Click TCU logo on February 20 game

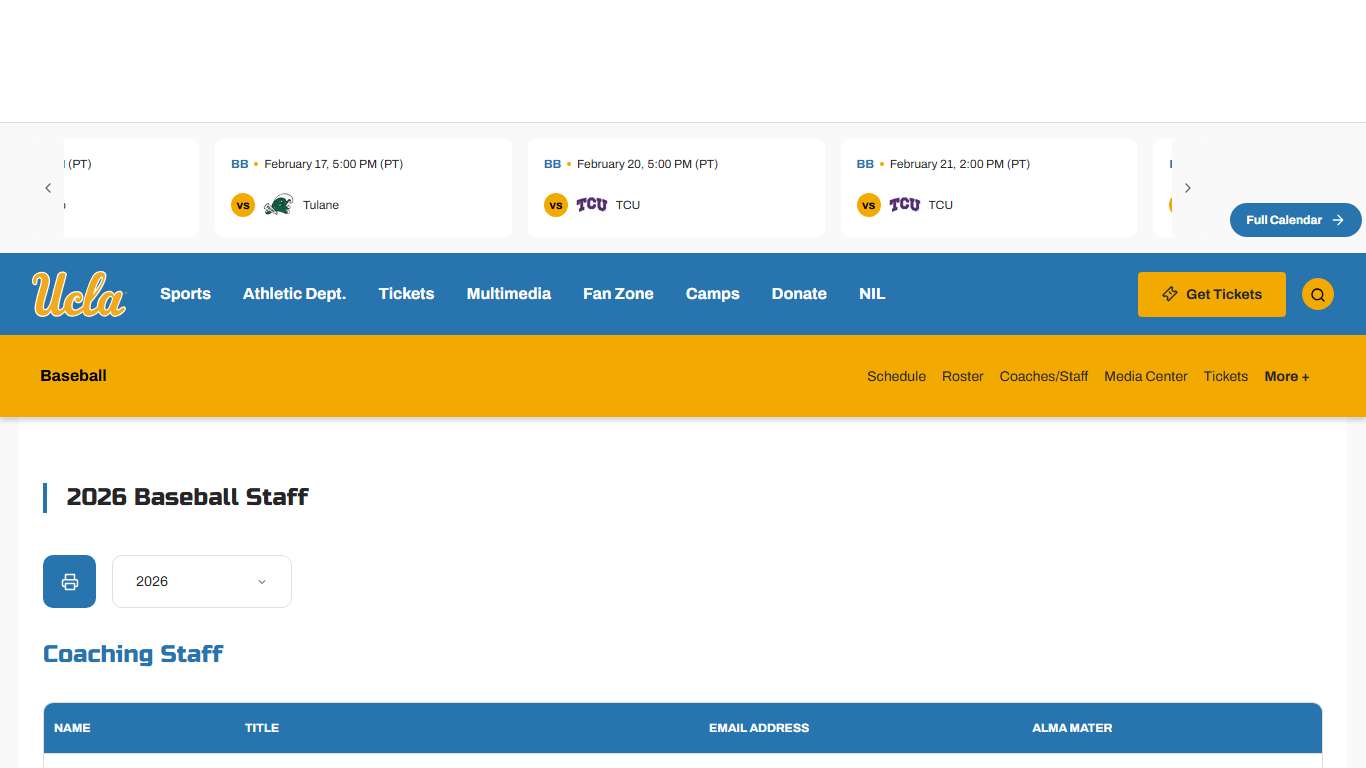(x=591, y=205)
